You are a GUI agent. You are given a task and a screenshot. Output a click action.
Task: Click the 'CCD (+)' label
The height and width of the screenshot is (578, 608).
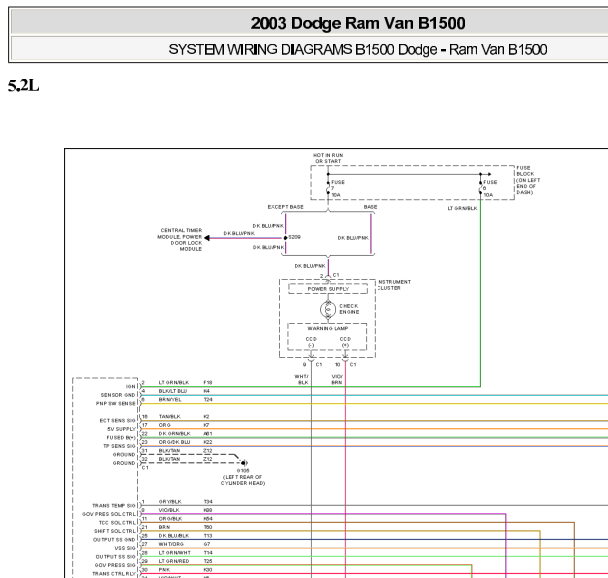tap(345, 342)
